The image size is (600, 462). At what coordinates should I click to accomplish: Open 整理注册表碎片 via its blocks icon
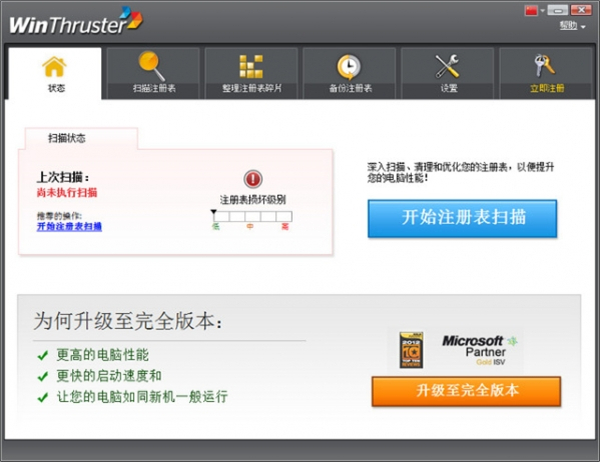tap(250, 67)
